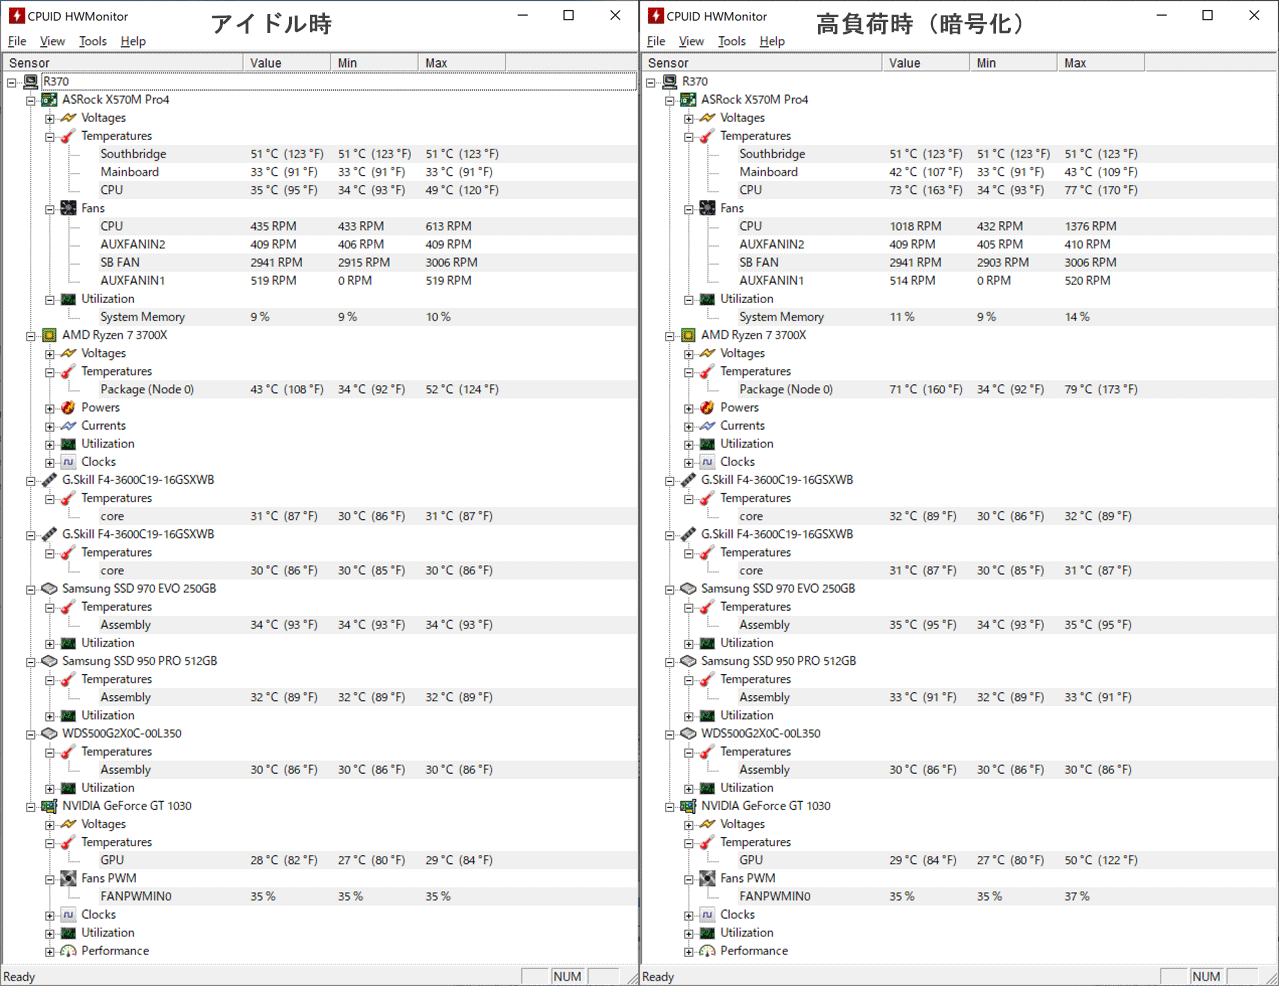Open the Tools menu in right window
This screenshot has height=986, width=1280.
tap(732, 41)
